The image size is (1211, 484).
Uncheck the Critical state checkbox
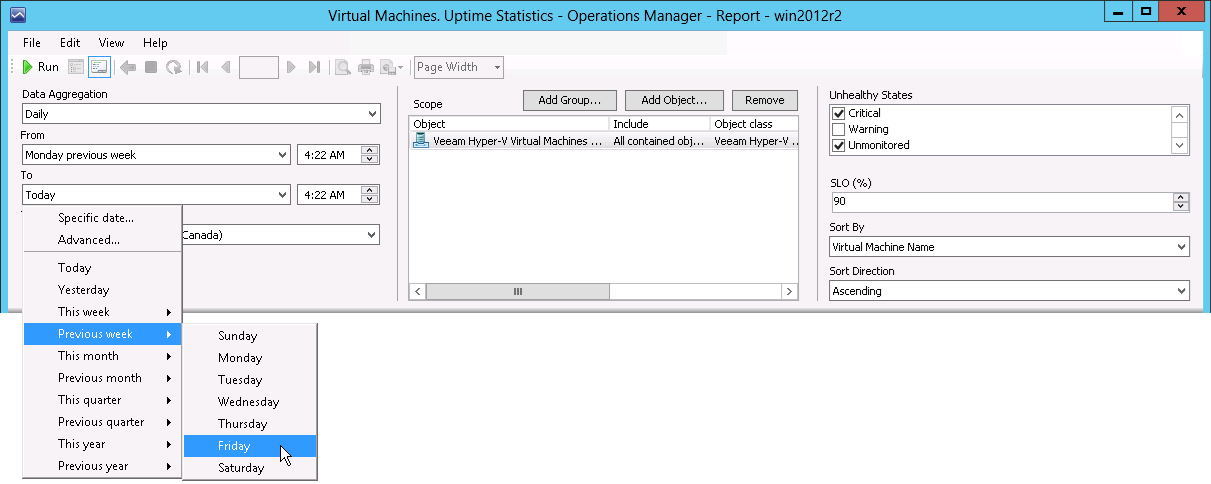(x=839, y=114)
